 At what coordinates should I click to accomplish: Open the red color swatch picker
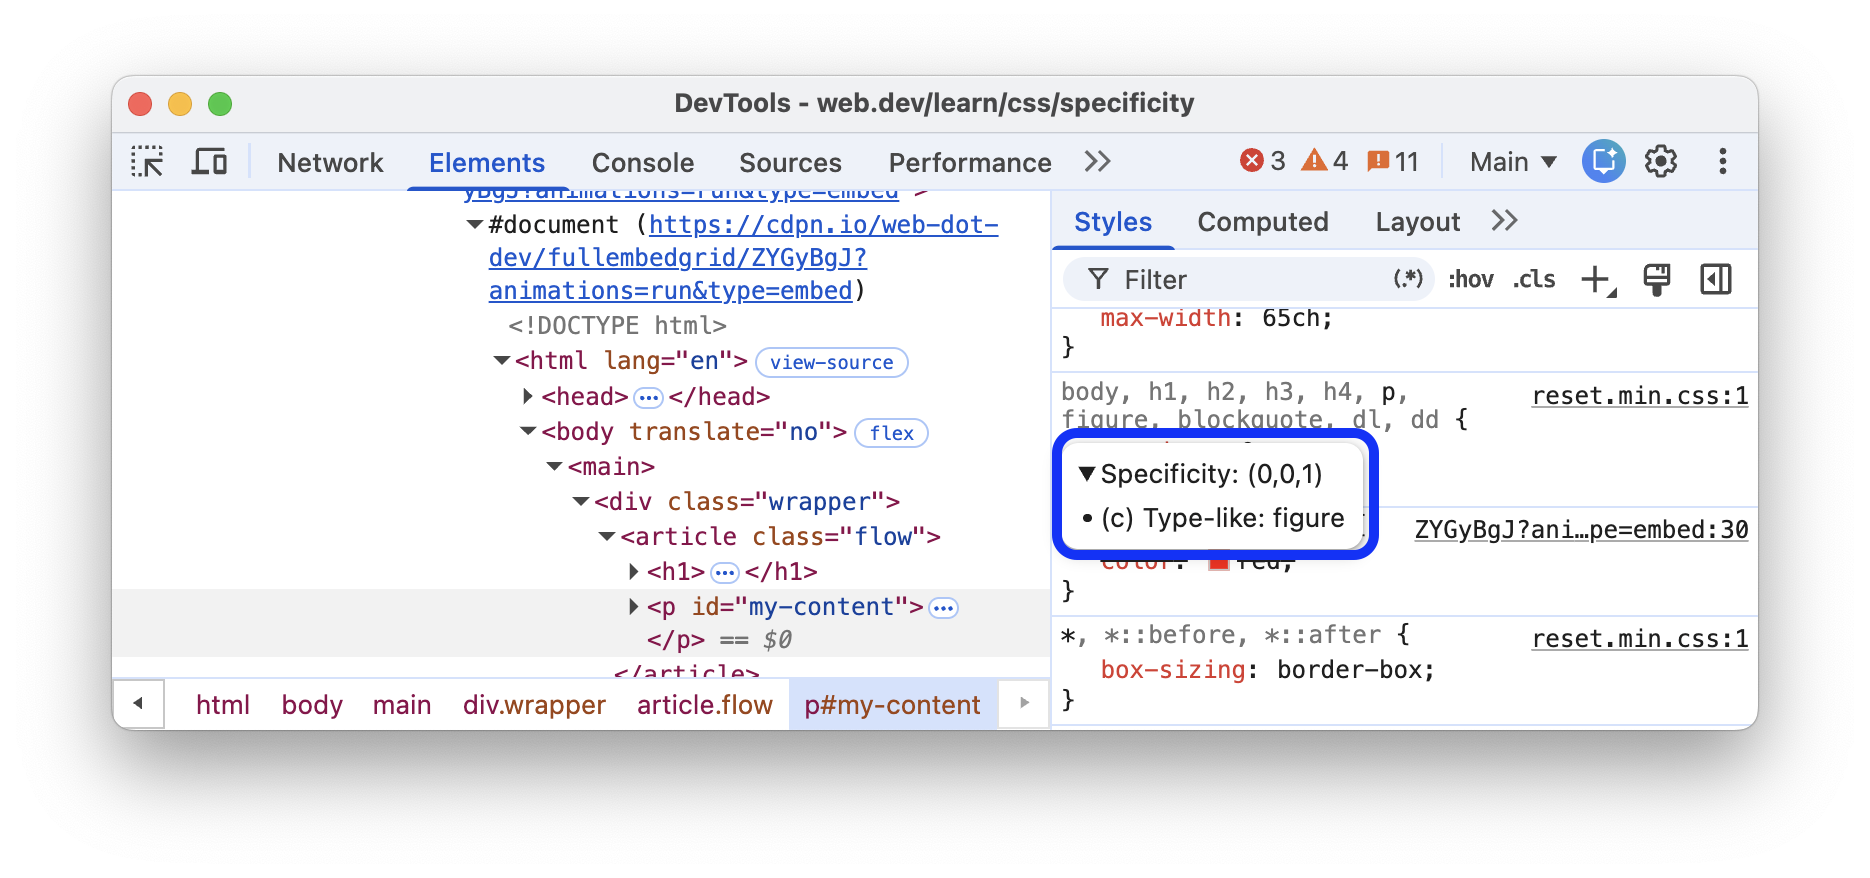coord(1218,563)
